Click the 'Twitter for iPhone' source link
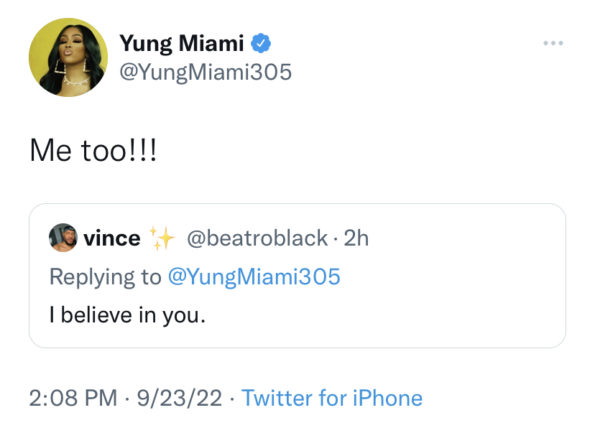595x428 pixels. click(332, 398)
